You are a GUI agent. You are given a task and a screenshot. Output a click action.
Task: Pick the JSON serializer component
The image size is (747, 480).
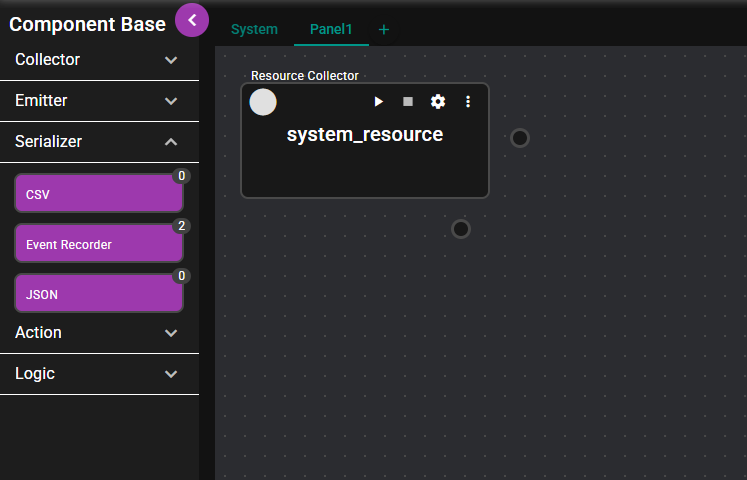pyautogui.click(x=98, y=294)
